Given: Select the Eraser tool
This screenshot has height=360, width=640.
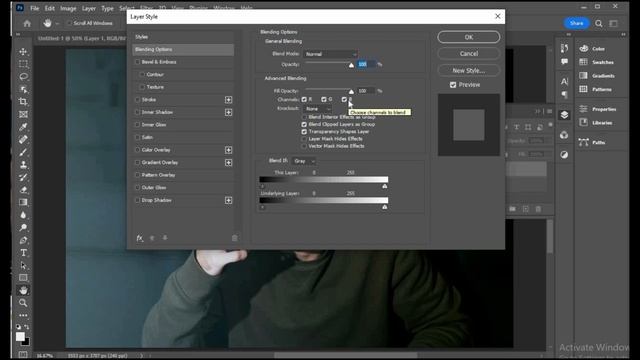Looking at the screenshot, I should (23, 190).
